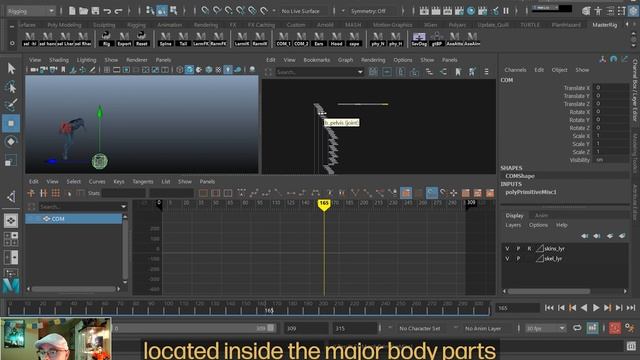
Task: Go to the end of playback range
Action: point(631,308)
